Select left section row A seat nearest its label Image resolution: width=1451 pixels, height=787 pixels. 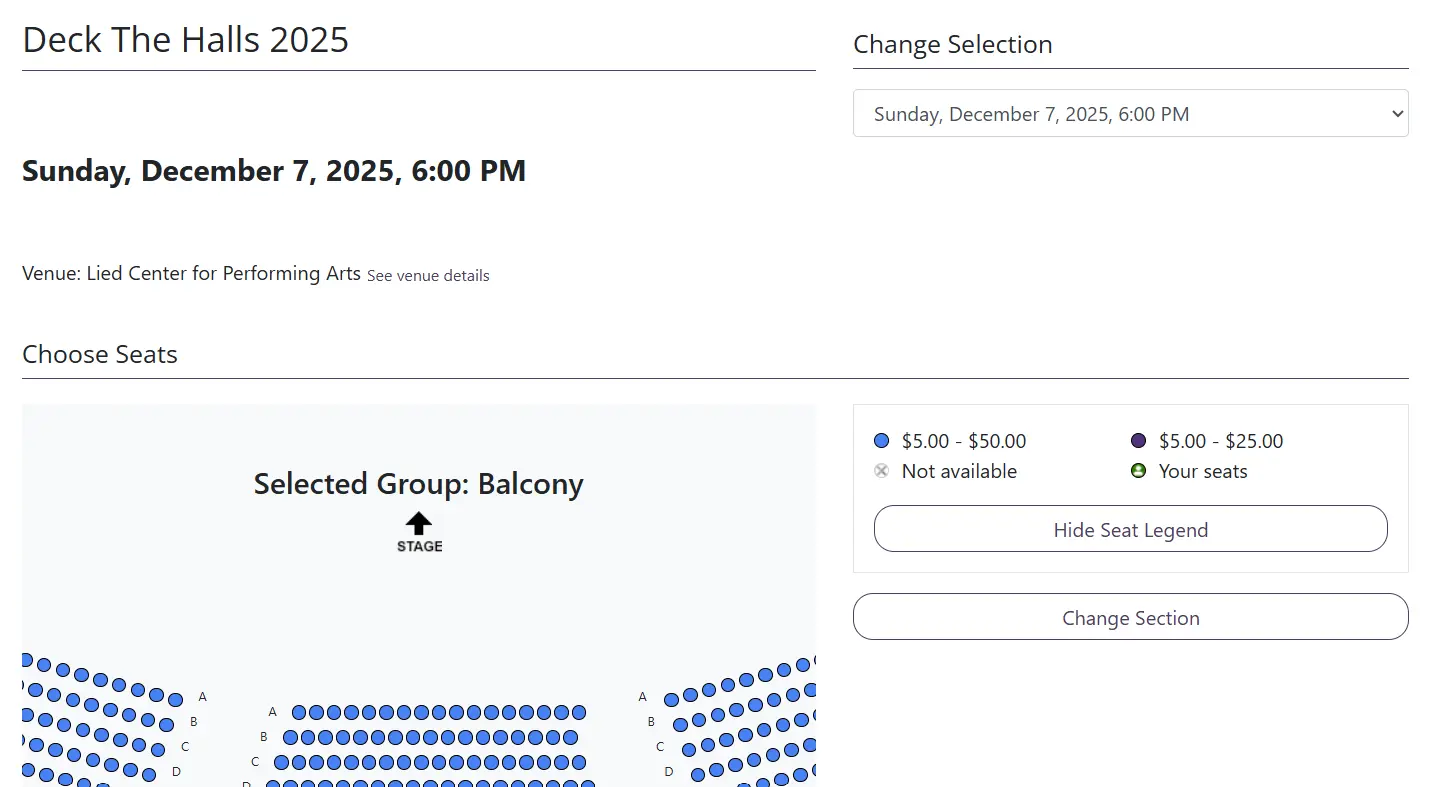(x=176, y=699)
